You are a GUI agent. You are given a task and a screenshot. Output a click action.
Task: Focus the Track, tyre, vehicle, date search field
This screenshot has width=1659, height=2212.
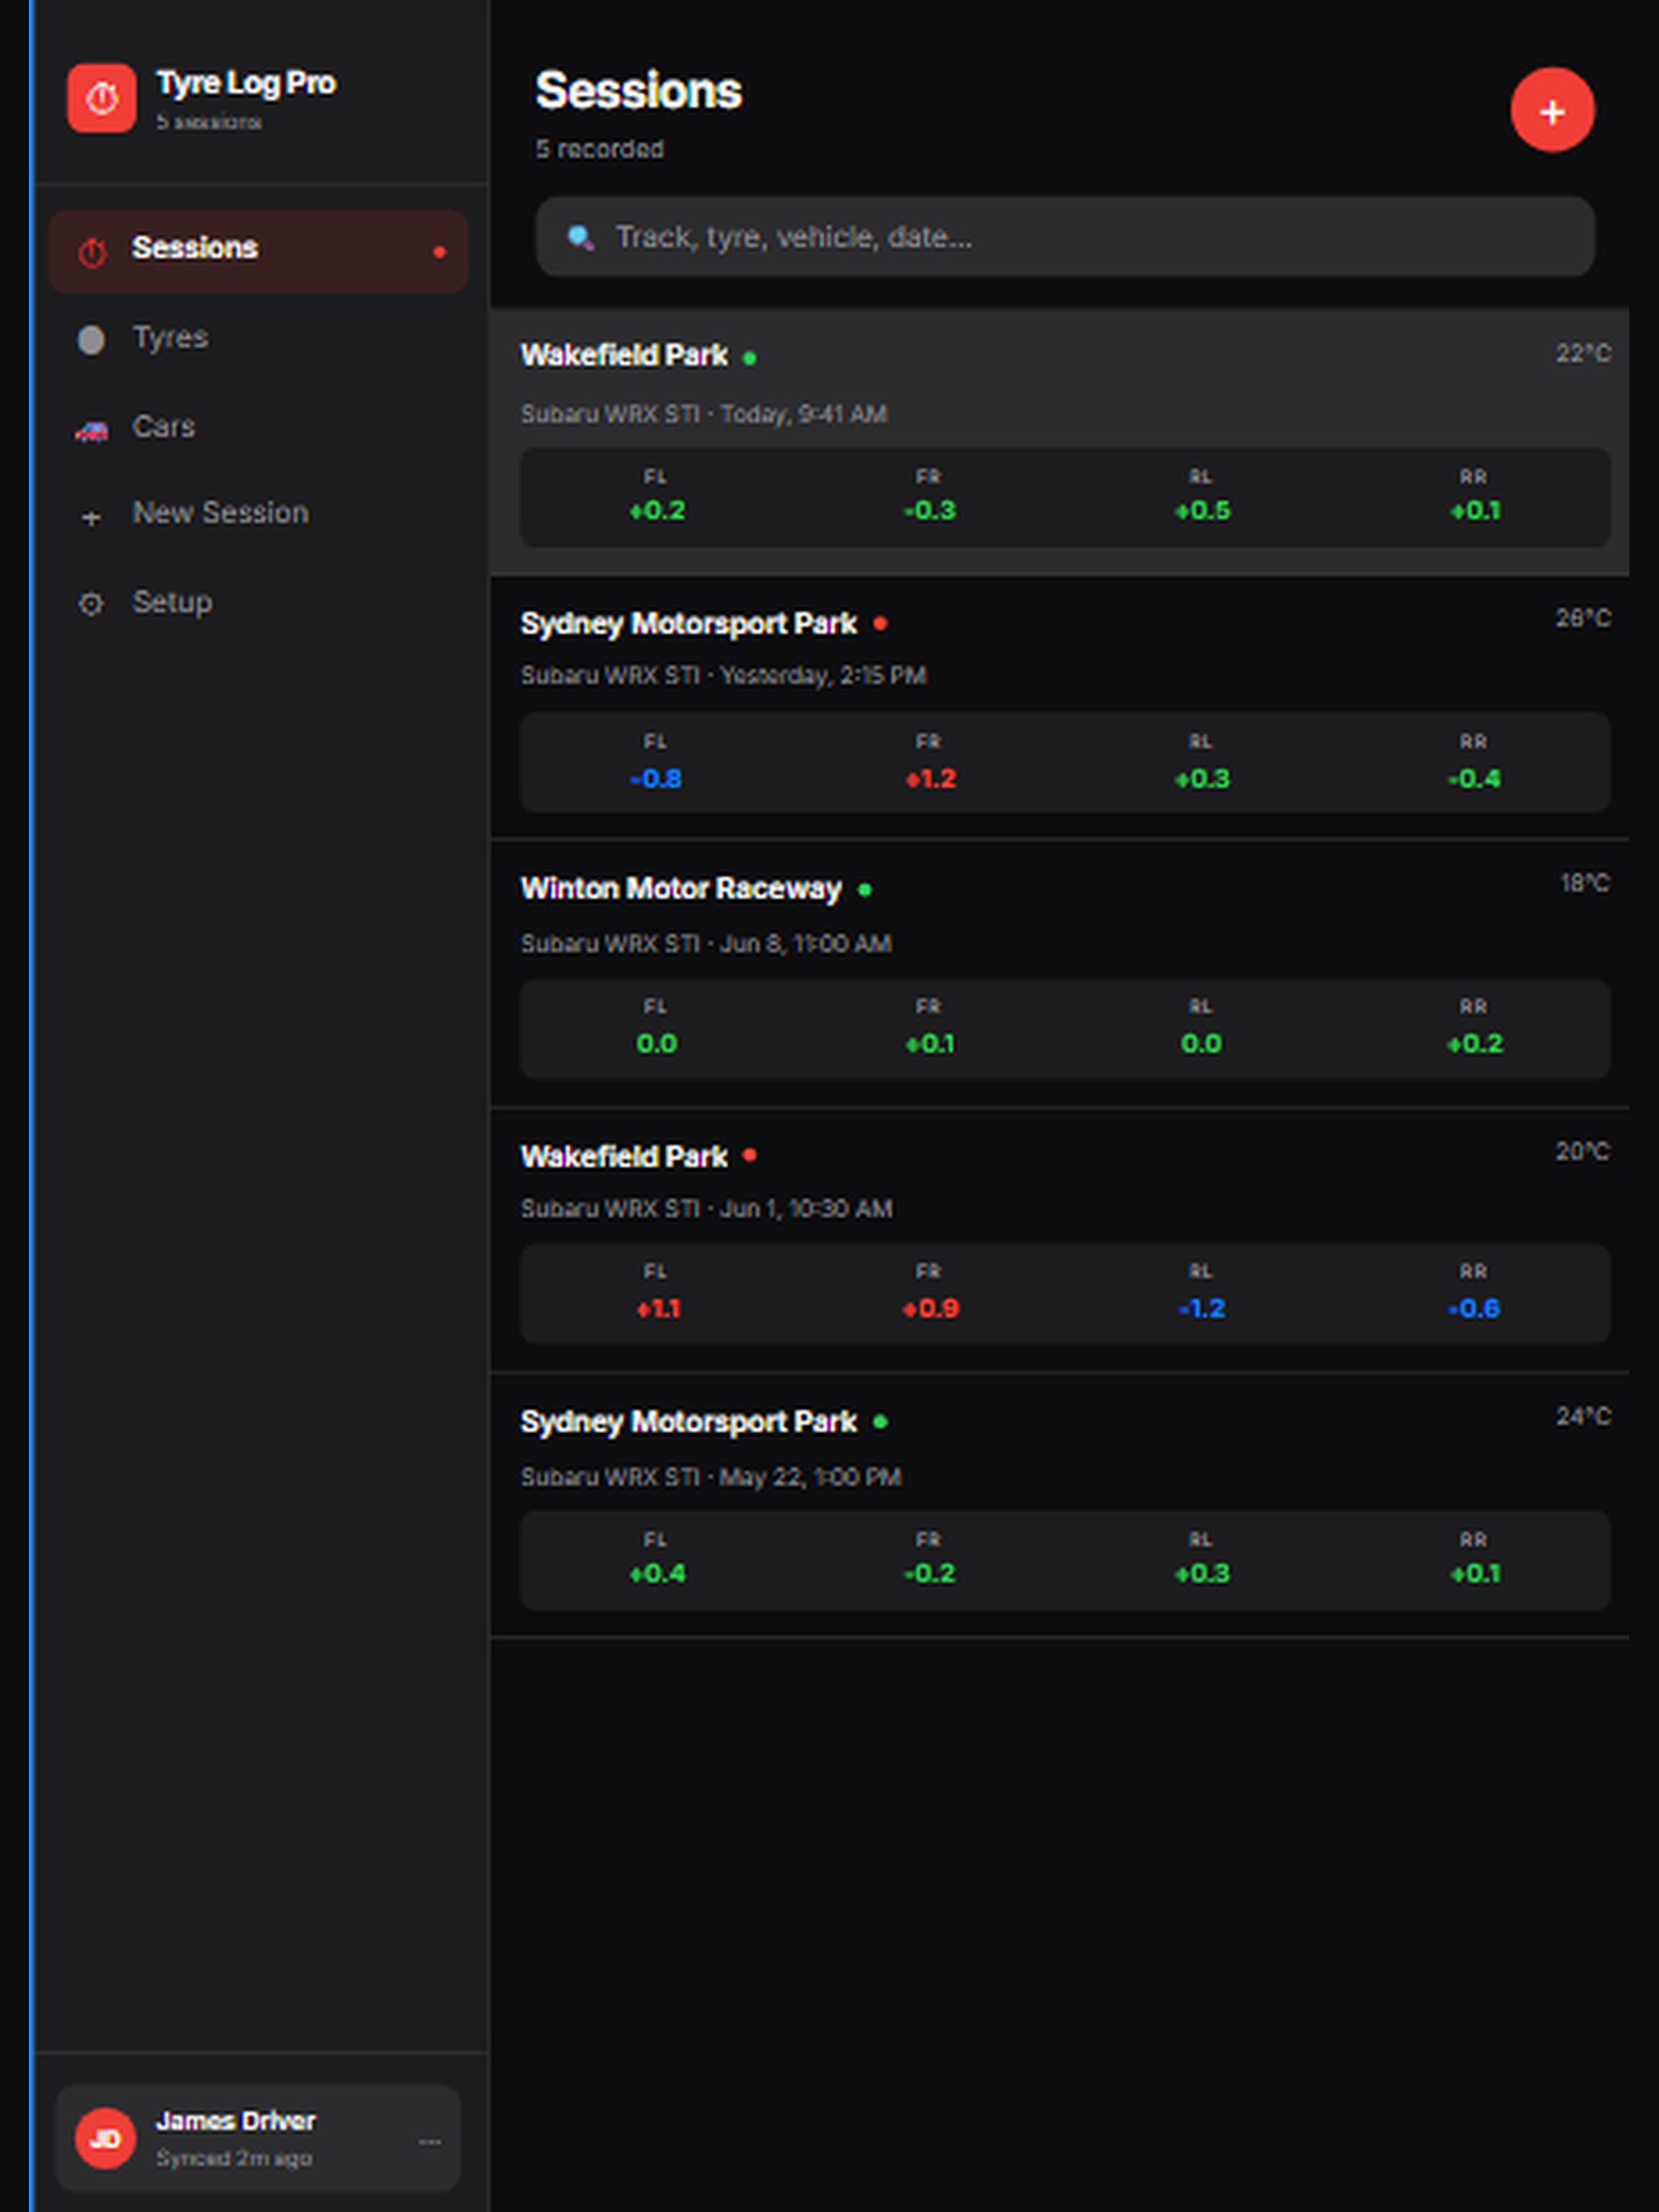coord(1064,236)
